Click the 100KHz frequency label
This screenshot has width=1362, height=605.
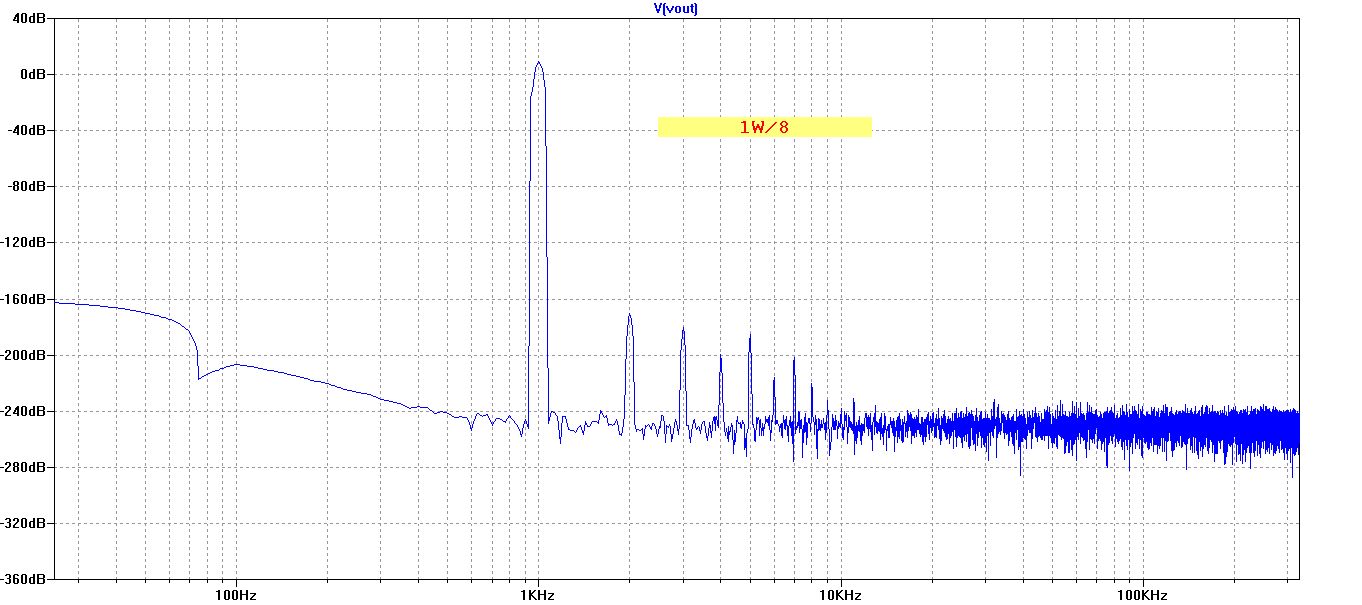coord(1142,594)
